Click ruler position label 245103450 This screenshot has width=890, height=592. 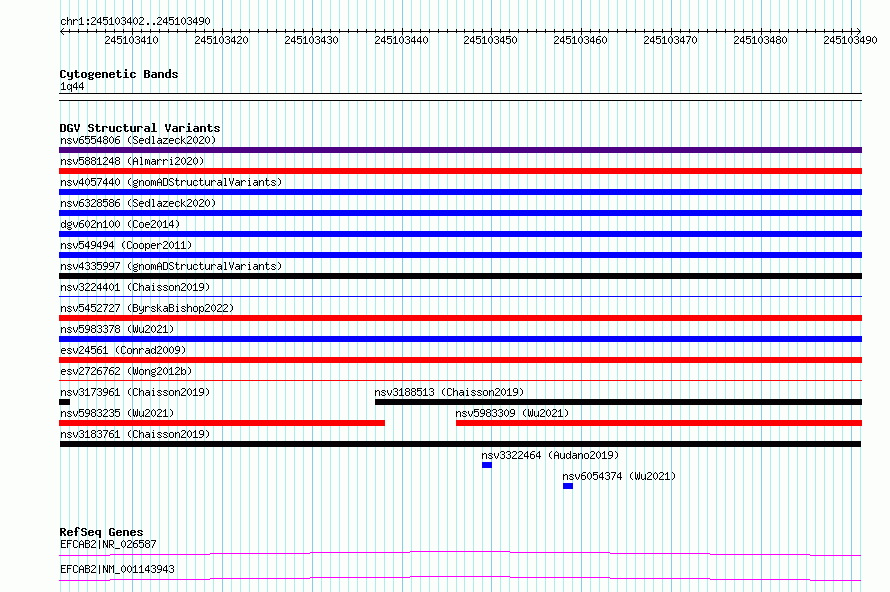[x=490, y=40]
